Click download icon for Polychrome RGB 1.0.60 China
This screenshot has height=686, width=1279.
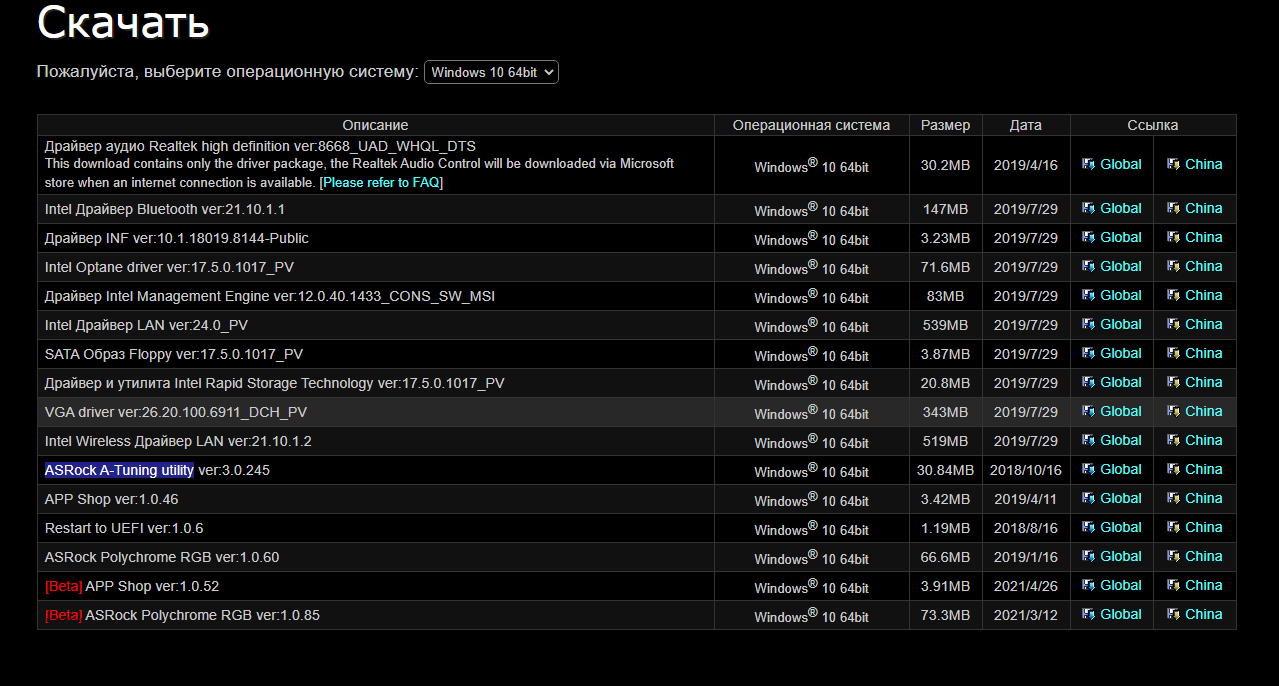coord(1173,557)
